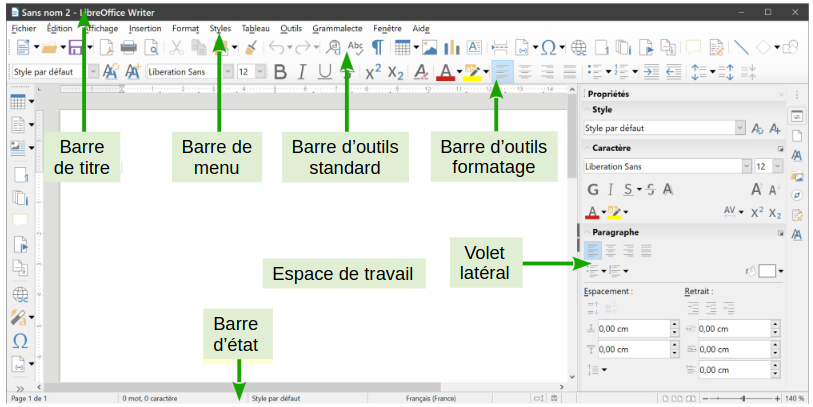The image size is (813, 407).
Task: Click the Clone Formatting paintbrush
Action: 251,48
